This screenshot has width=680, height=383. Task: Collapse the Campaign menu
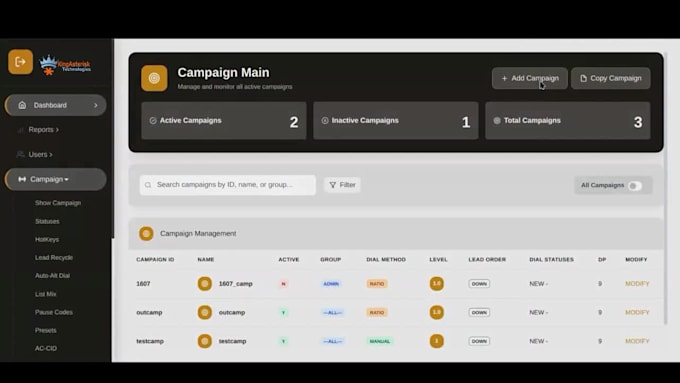click(56, 179)
